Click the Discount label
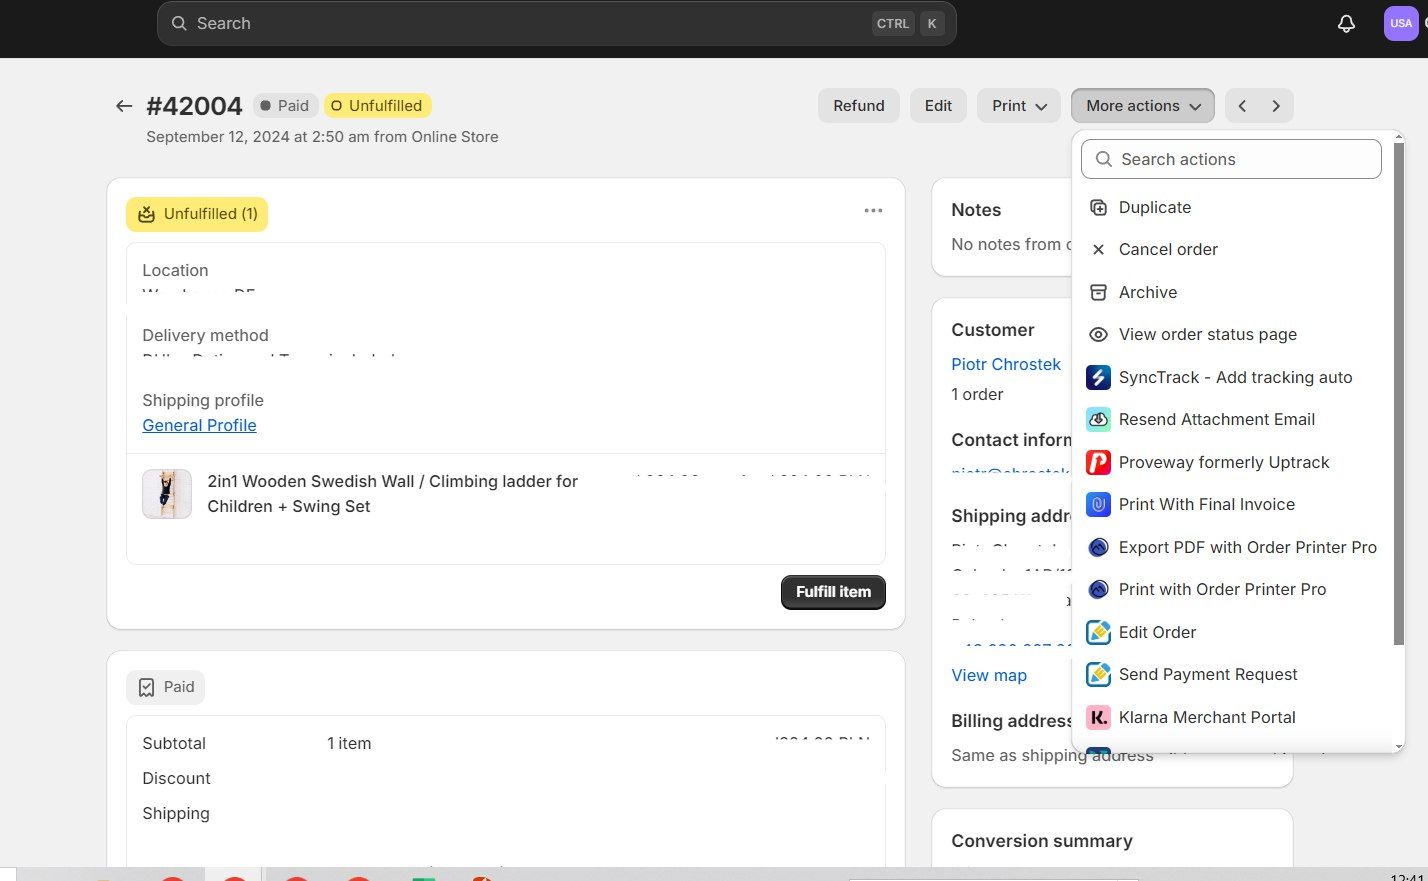The height and width of the screenshot is (881, 1428). 176,778
